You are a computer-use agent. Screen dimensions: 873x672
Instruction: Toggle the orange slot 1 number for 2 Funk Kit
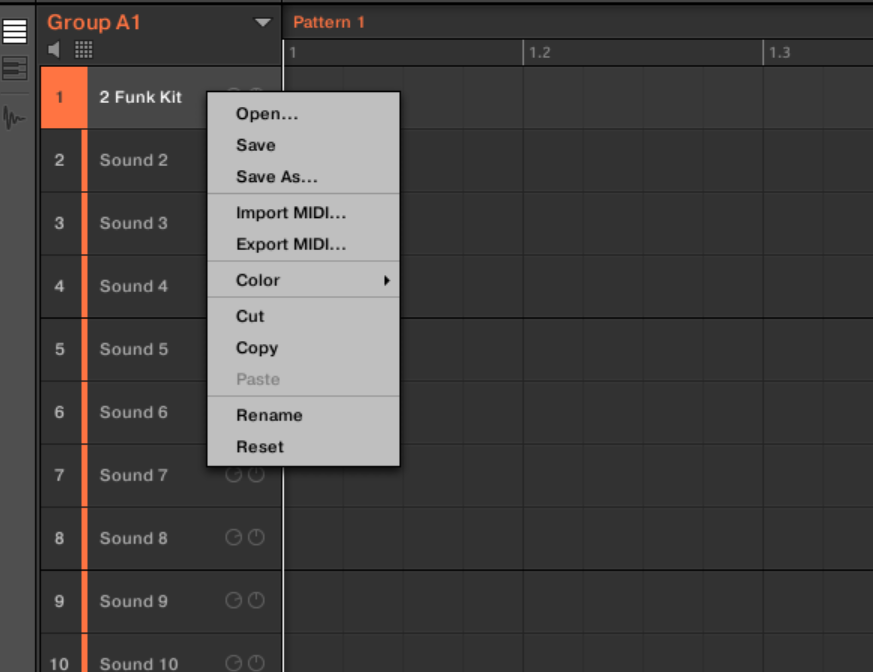[x=60, y=97]
